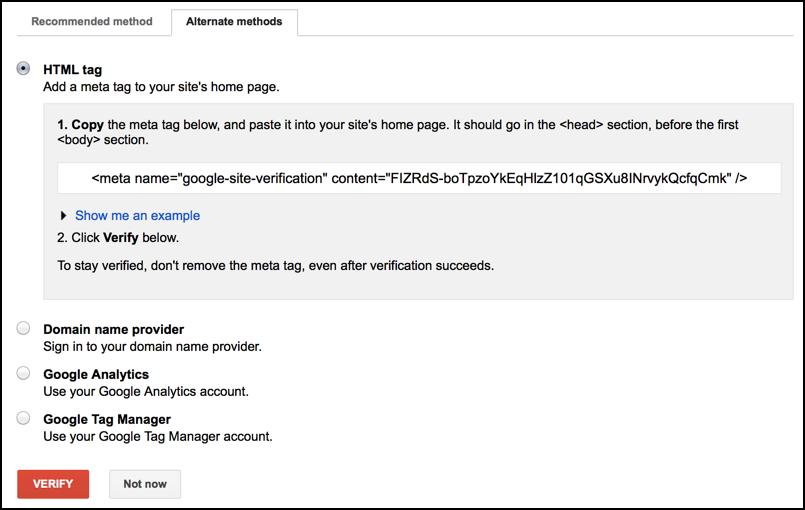Click the bold Google Analytics heading

[x=96, y=374]
